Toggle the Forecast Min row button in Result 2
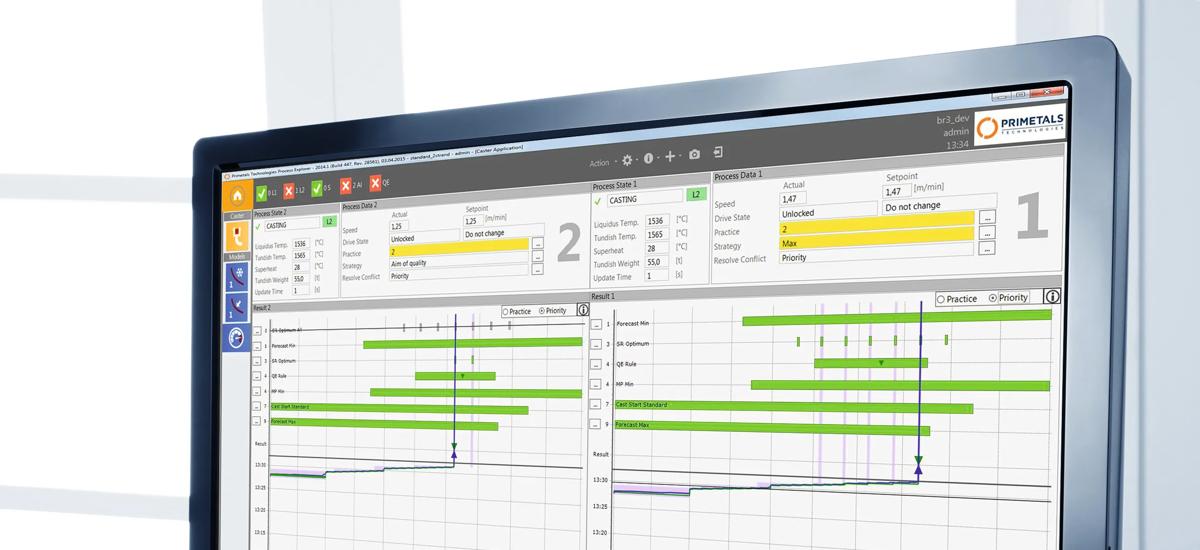The image size is (1200, 550). tap(257, 346)
